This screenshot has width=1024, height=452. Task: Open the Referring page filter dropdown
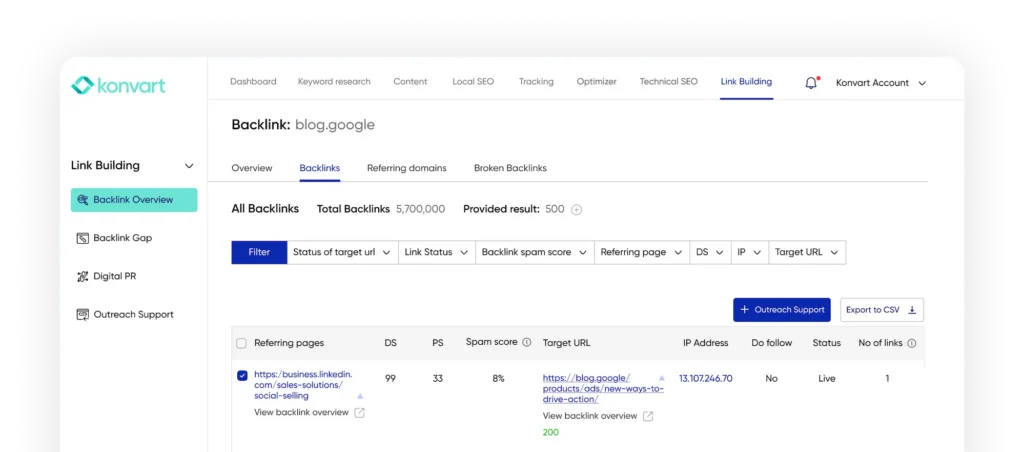point(642,252)
